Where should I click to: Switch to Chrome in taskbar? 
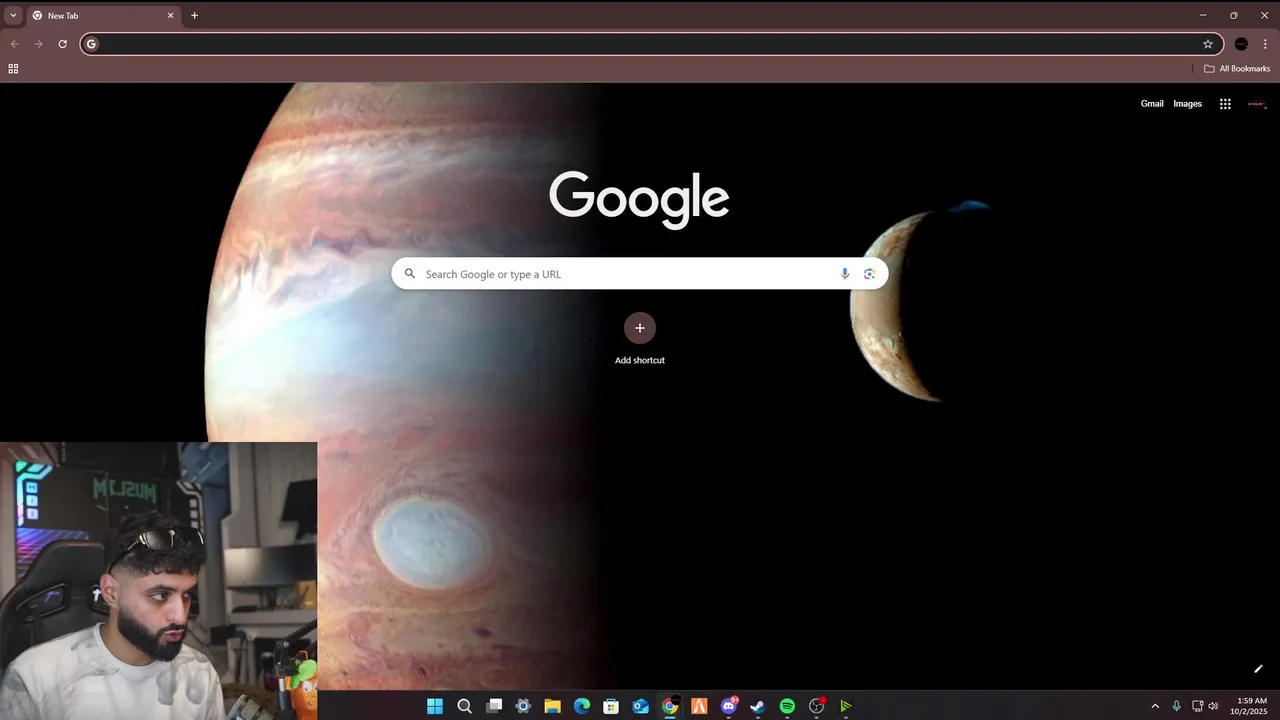coord(670,706)
